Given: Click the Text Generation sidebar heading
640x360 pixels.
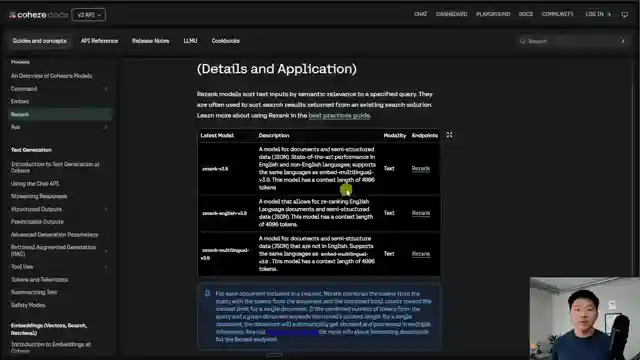Looking at the screenshot, I should pyautogui.click(x=31, y=150).
